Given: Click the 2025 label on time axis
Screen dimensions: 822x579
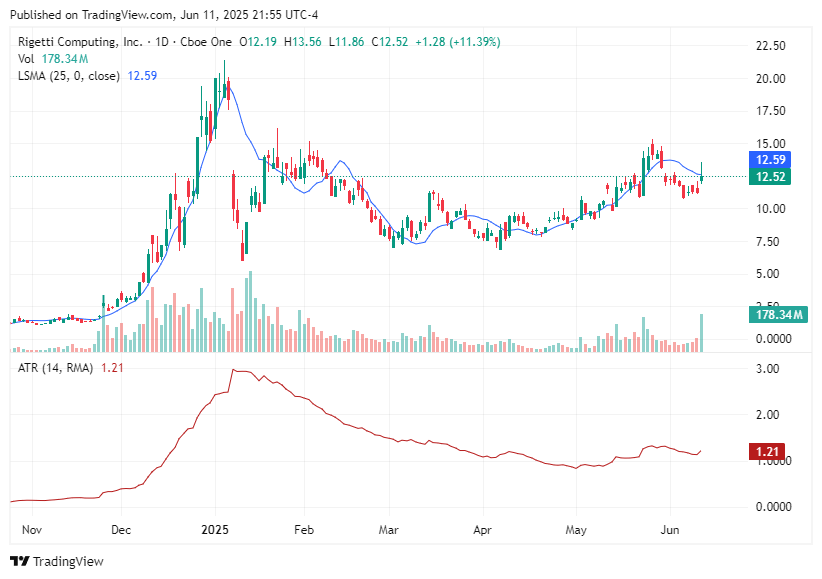Looking at the screenshot, I should click(215, 530).
